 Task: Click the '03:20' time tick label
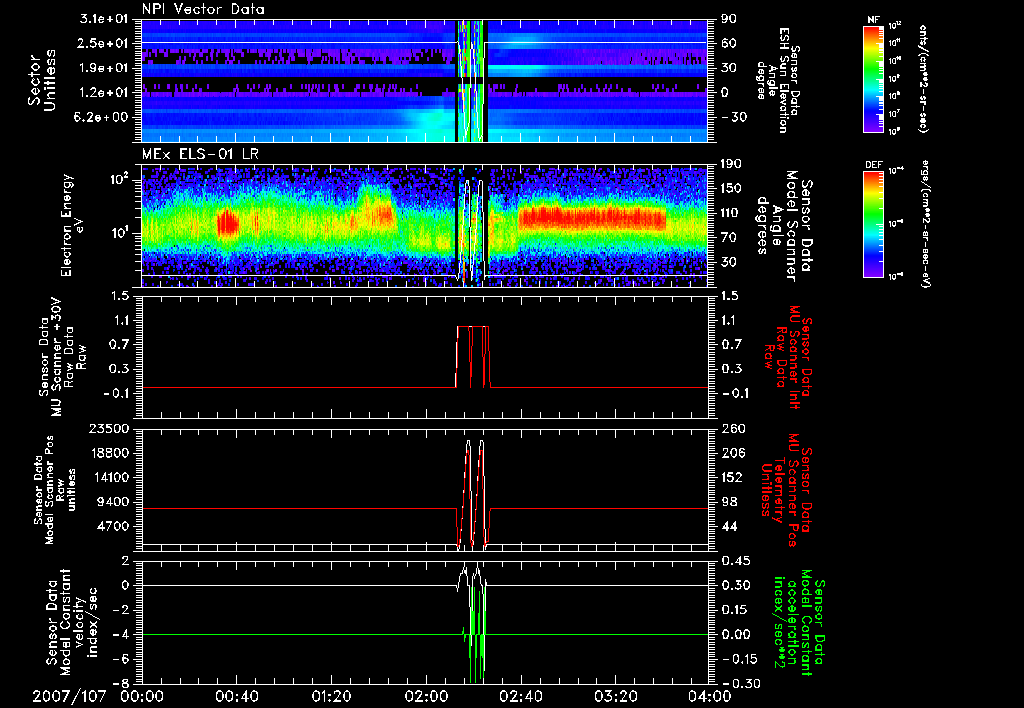(615, 696)
